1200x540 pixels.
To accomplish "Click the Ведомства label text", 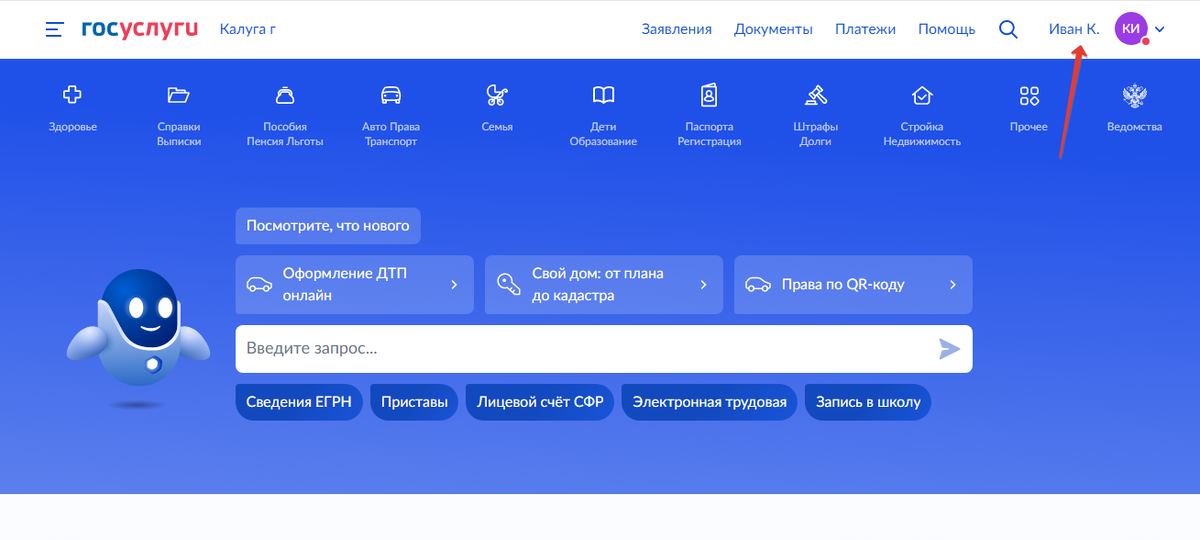I will (1135, 127).
